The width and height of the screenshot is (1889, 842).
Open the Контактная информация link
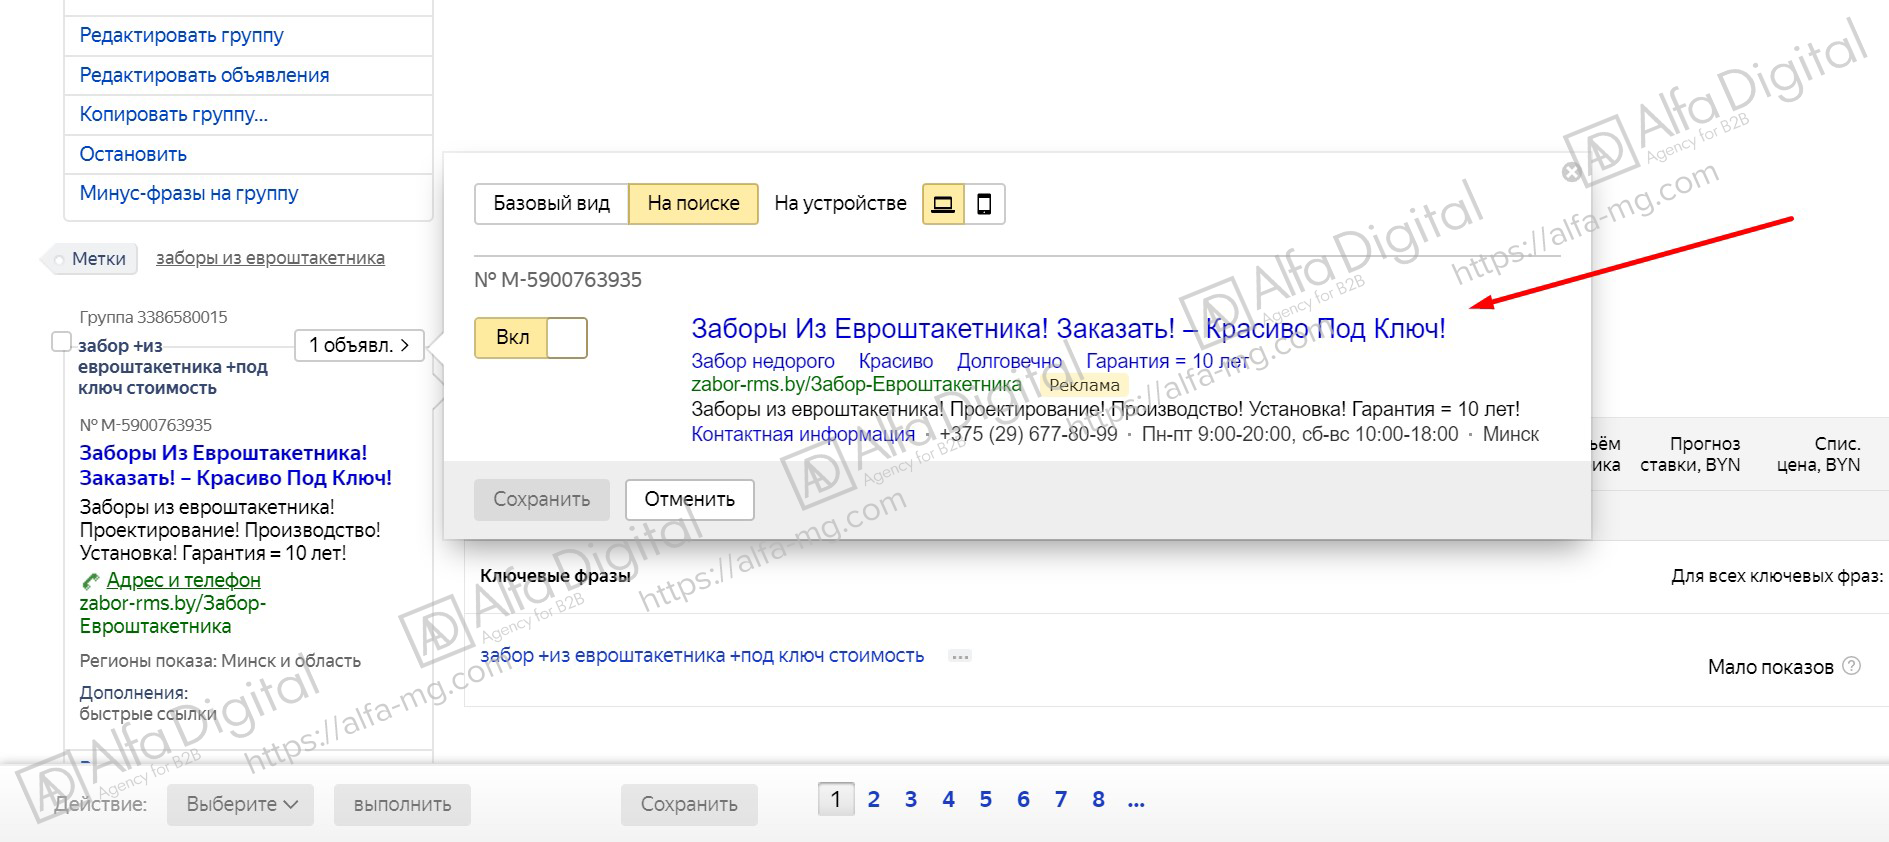tap(803, 434)
